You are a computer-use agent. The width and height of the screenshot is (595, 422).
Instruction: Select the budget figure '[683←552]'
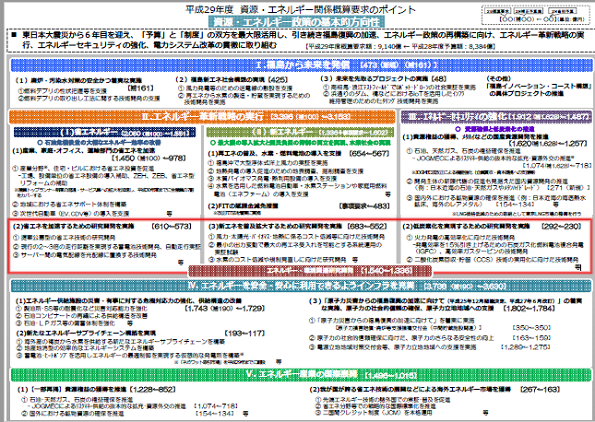[368, 226]
